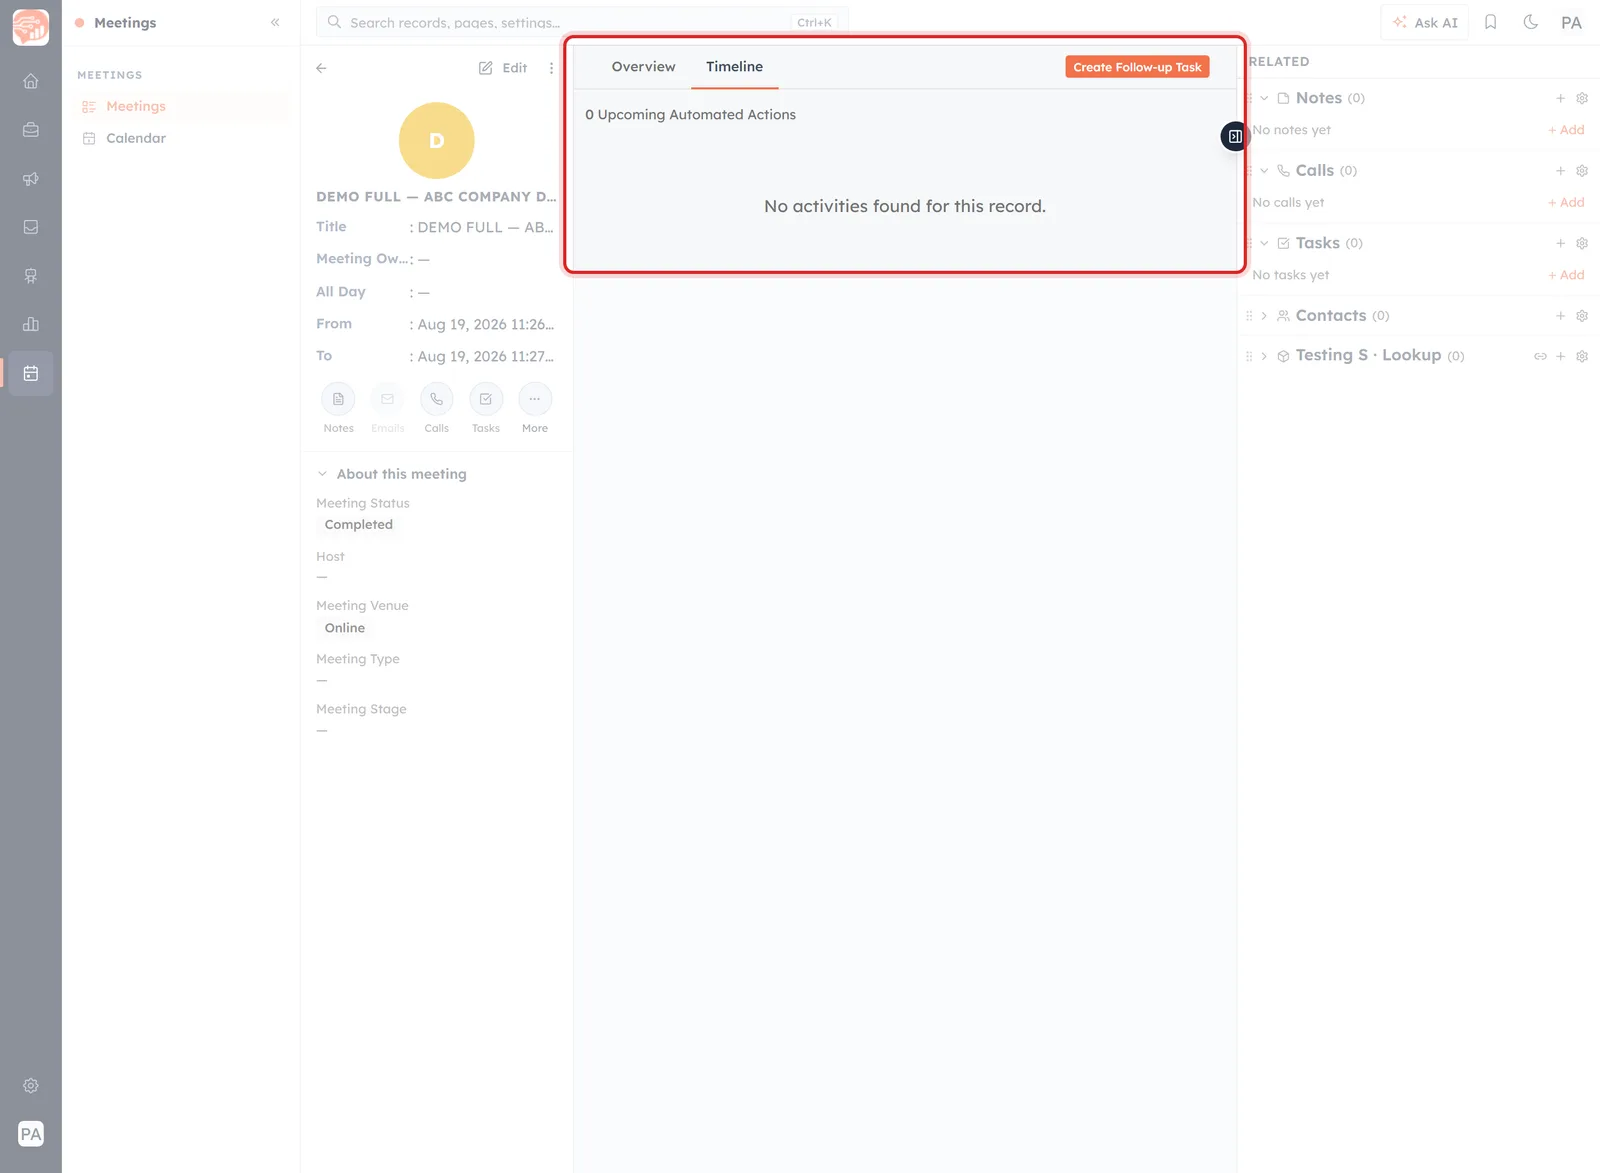1600x1173 pixels.
Task: Collapse the Tasks related section
Action: point(1264,243)
